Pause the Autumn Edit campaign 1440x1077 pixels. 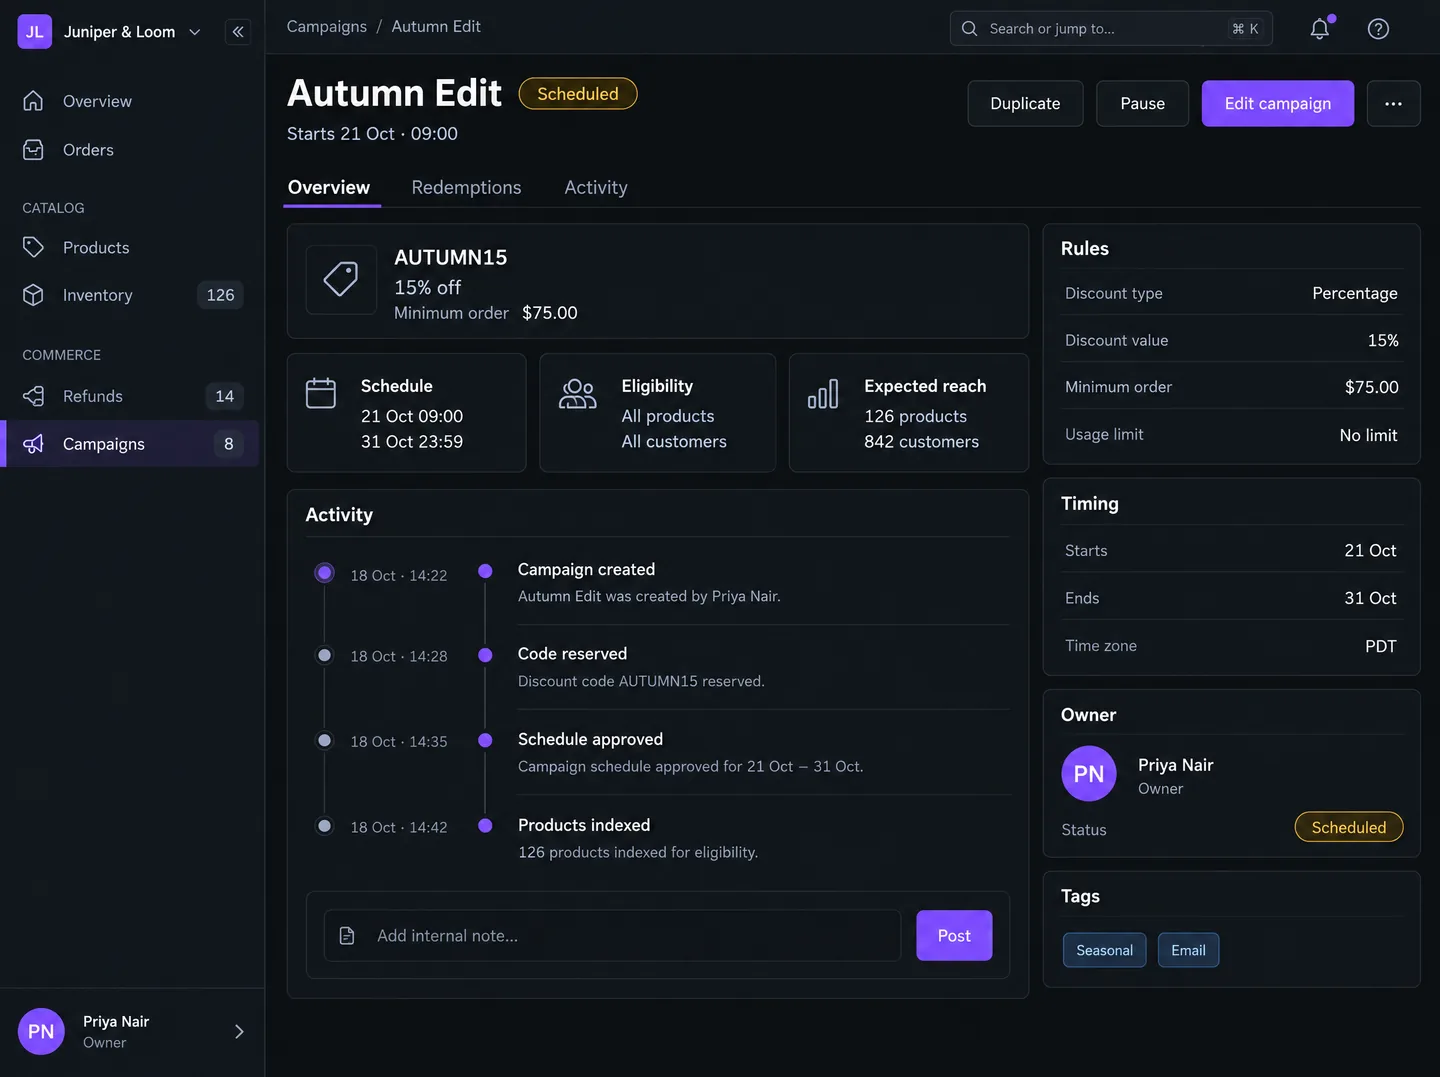click(x=1143, y=104)
